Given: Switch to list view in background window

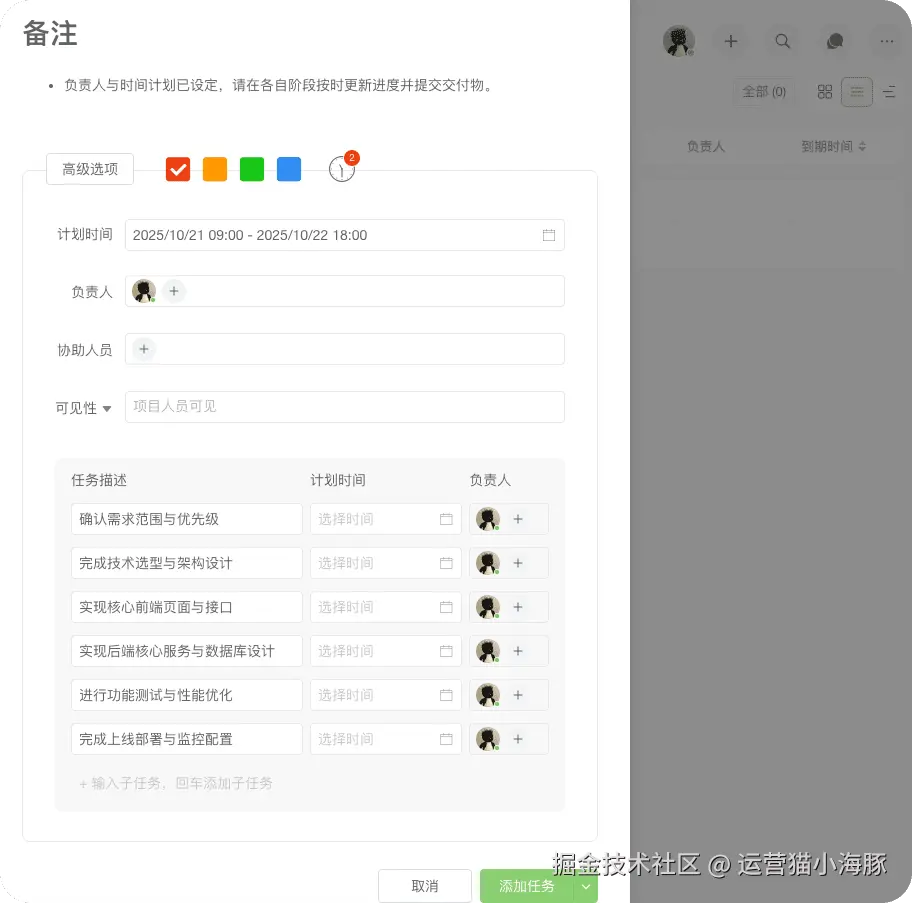Looking at the screenshot, I should pos(857,91).
